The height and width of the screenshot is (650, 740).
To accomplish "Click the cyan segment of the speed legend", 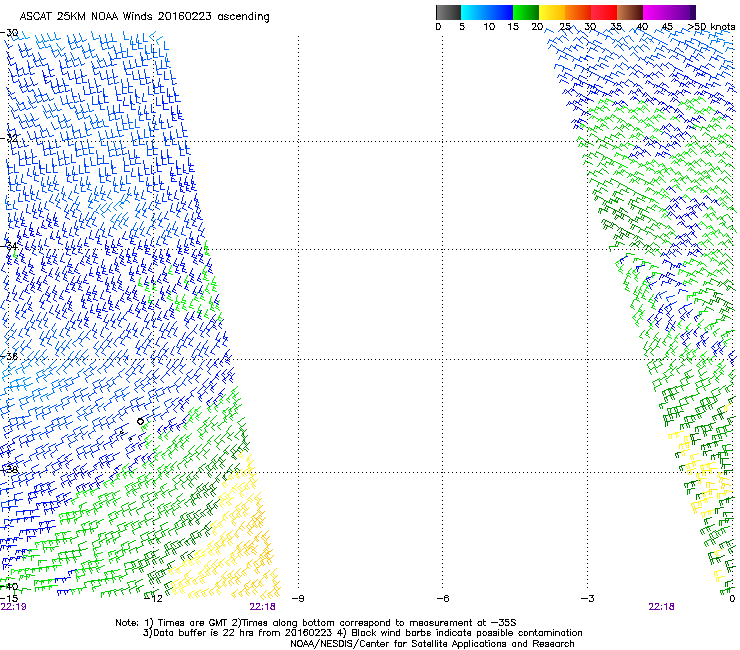I will [x=472, y=12].
